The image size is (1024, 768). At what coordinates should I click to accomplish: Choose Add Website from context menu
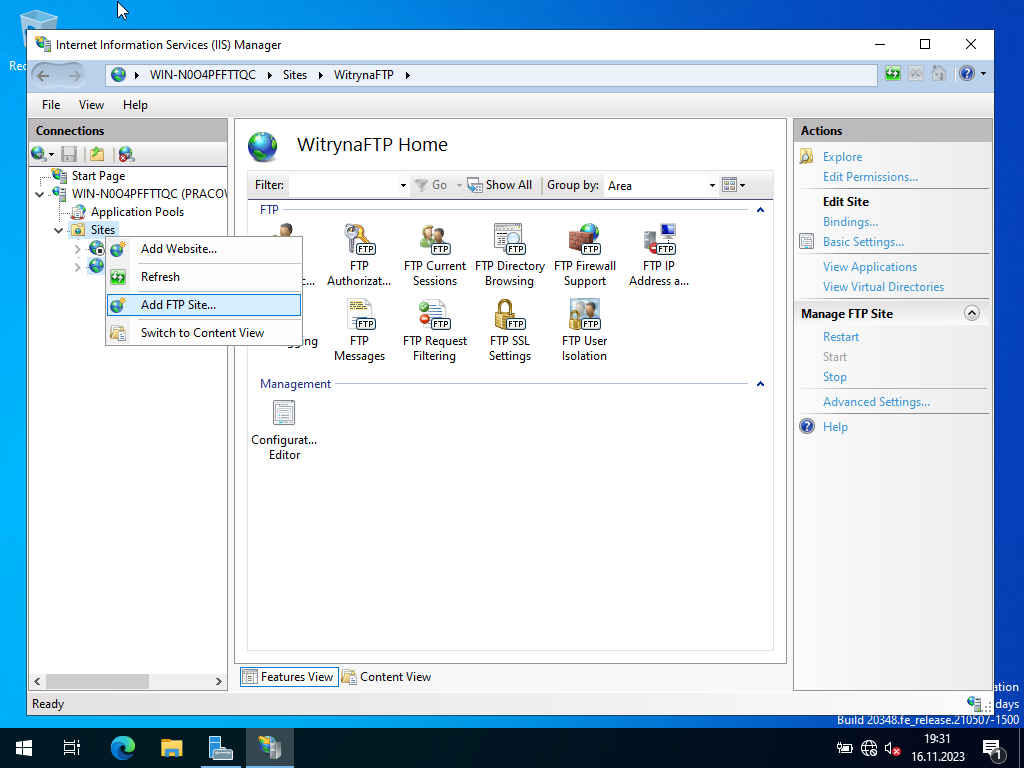coord(204,249)
